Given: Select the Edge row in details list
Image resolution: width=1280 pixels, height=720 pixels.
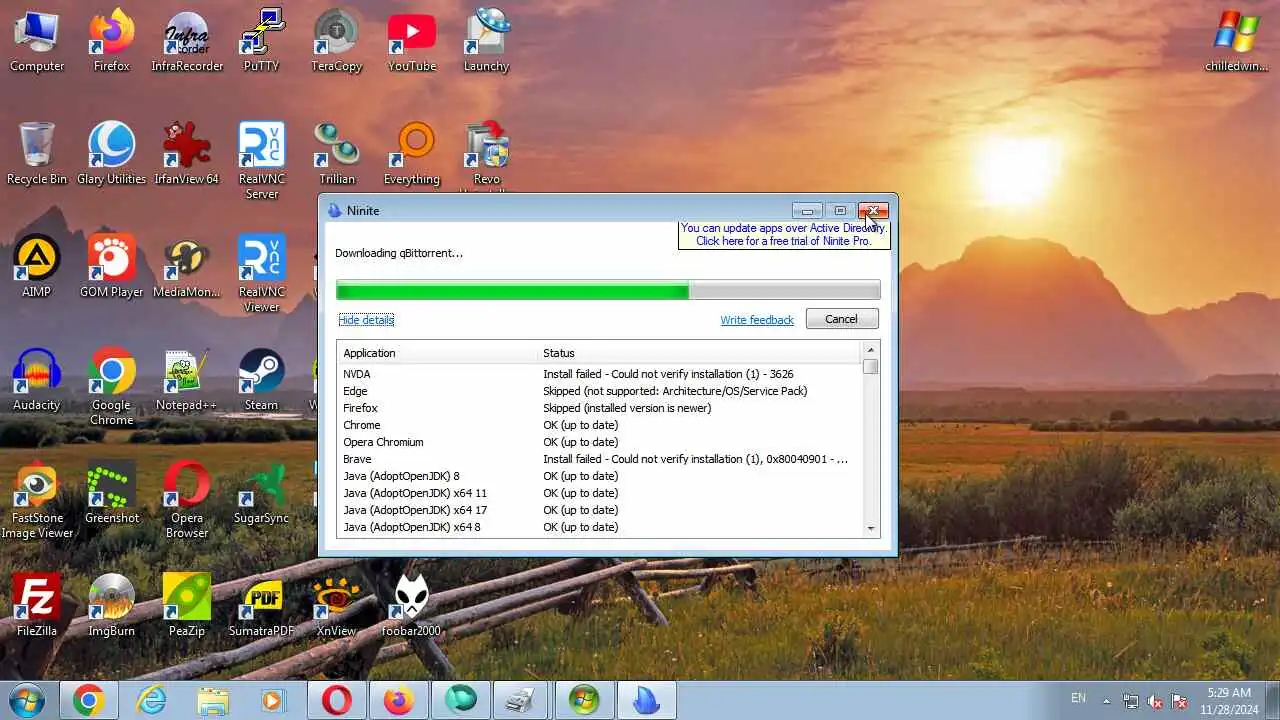Looking at the screenshot, I should 599,391.
